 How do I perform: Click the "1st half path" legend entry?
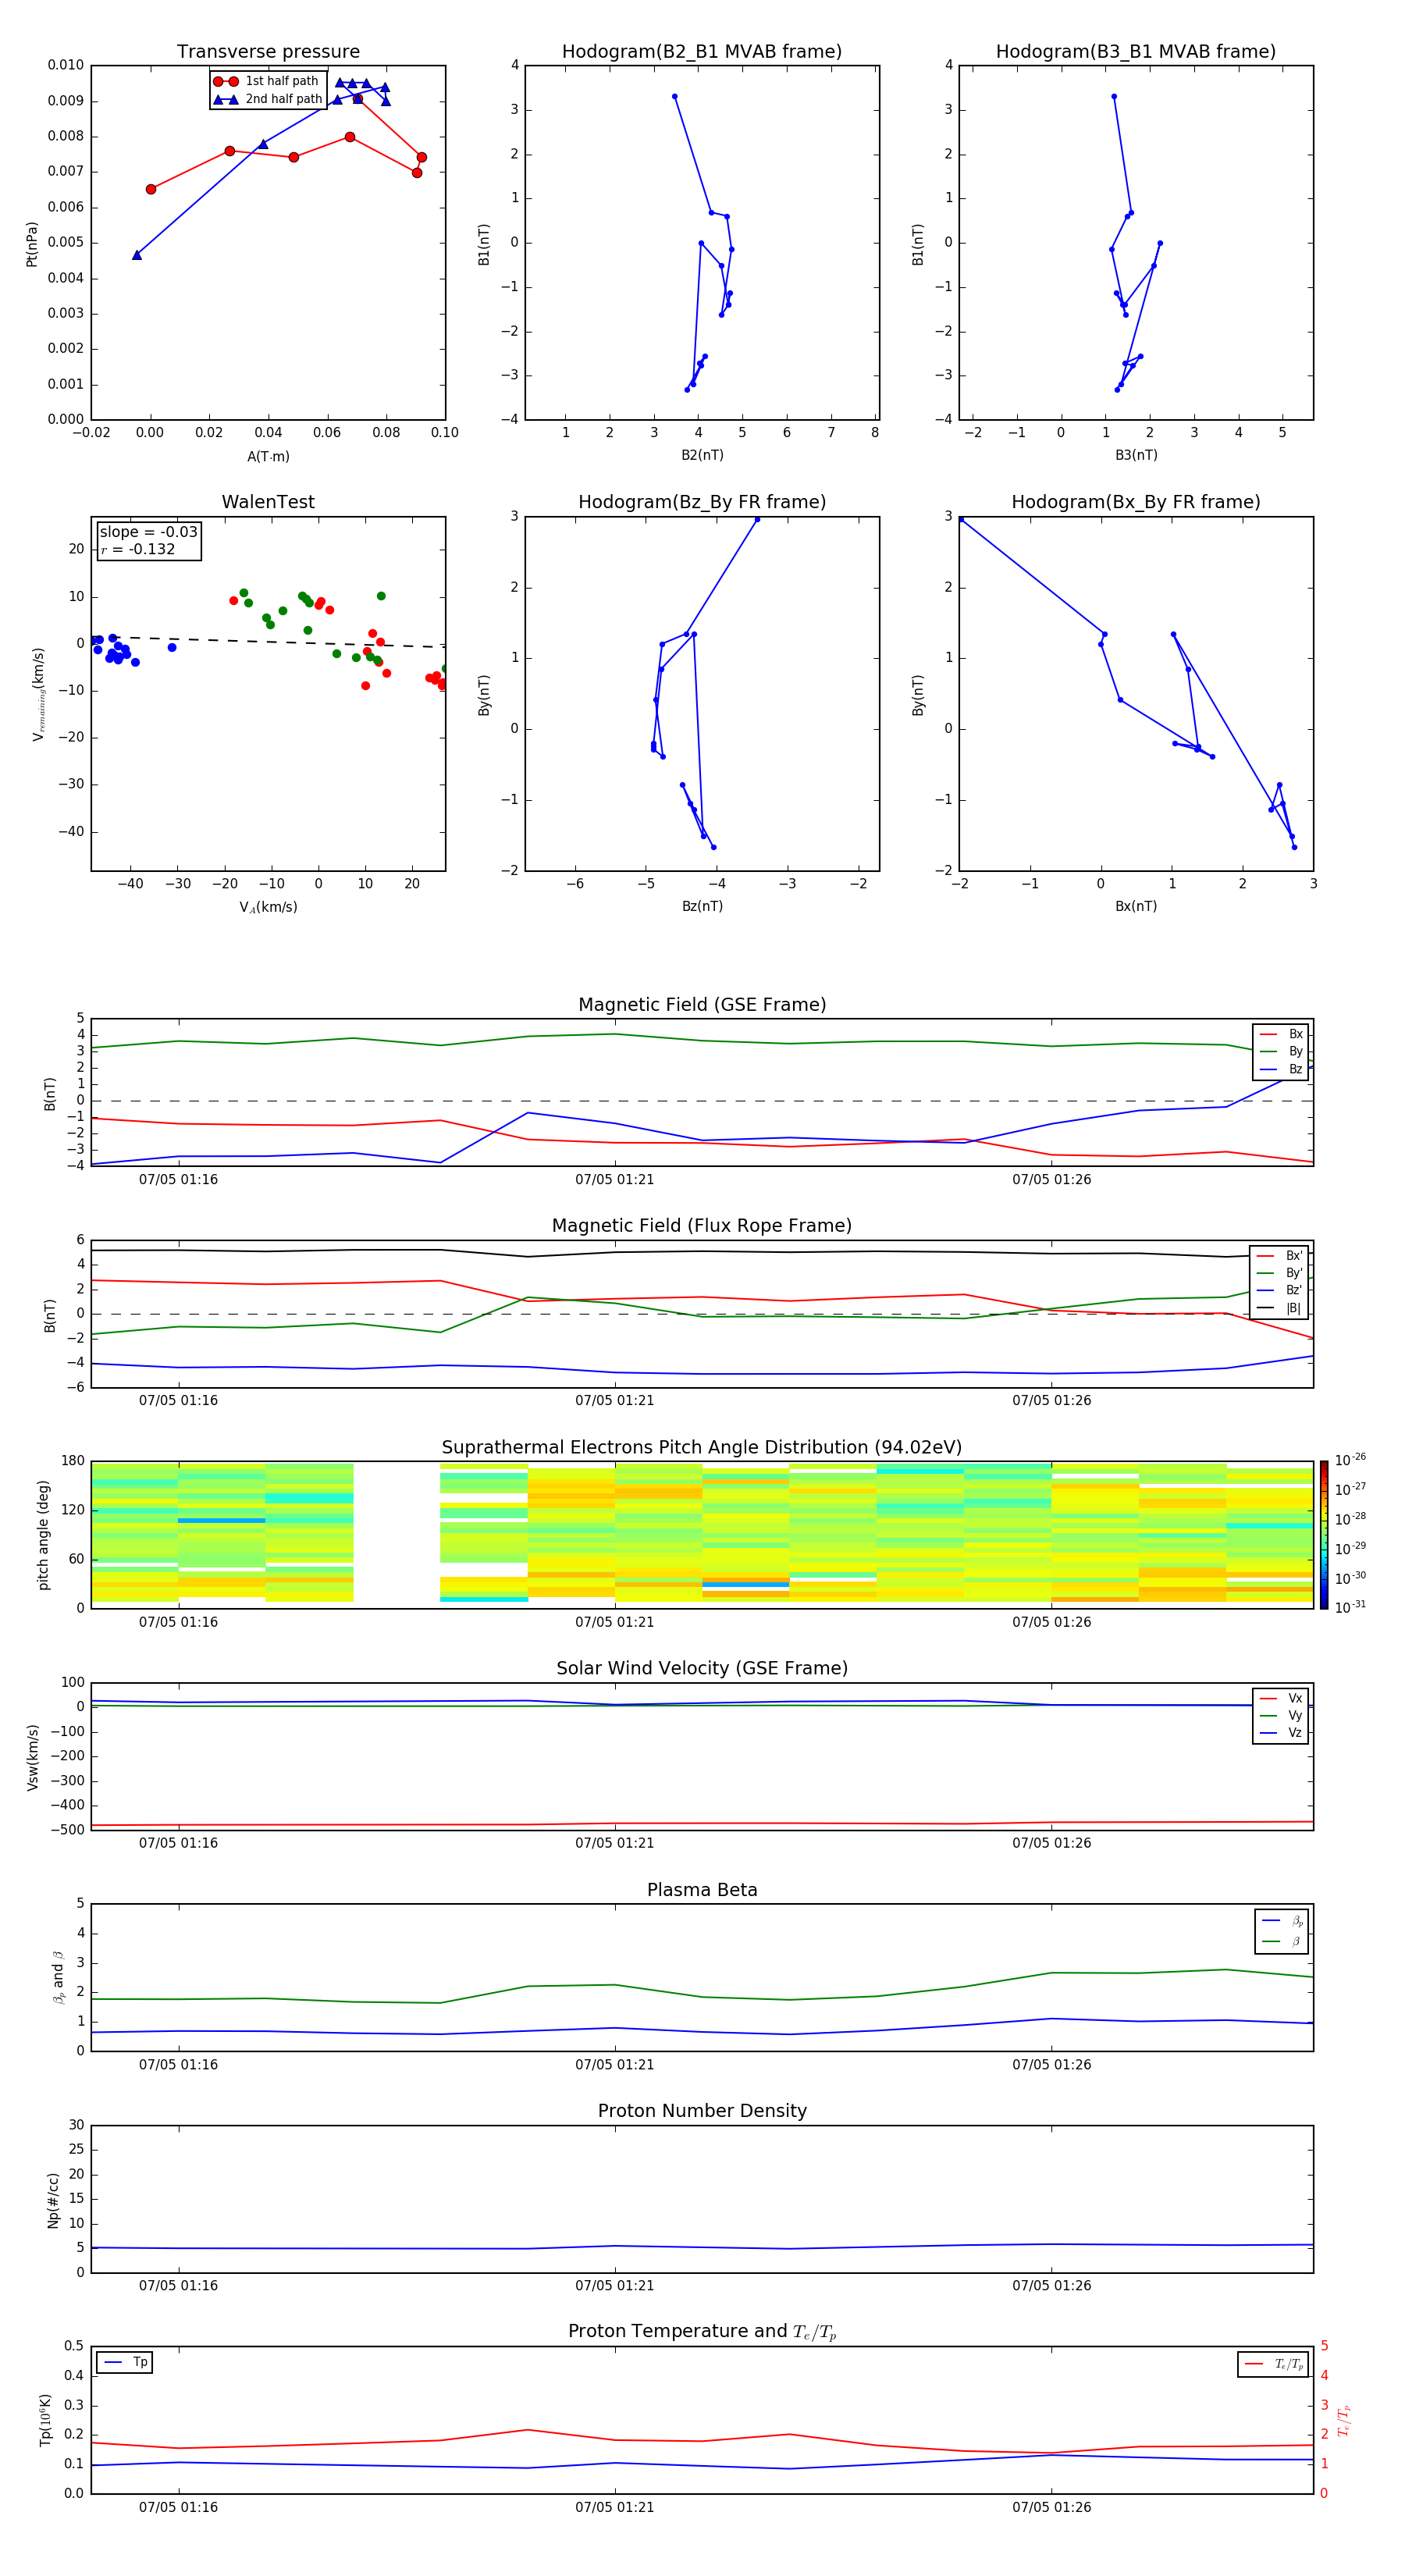pos(266,81)
